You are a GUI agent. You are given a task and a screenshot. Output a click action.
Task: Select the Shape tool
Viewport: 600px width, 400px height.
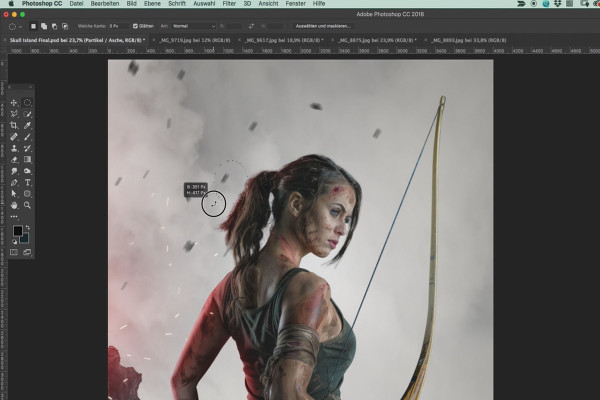point(27,194)
